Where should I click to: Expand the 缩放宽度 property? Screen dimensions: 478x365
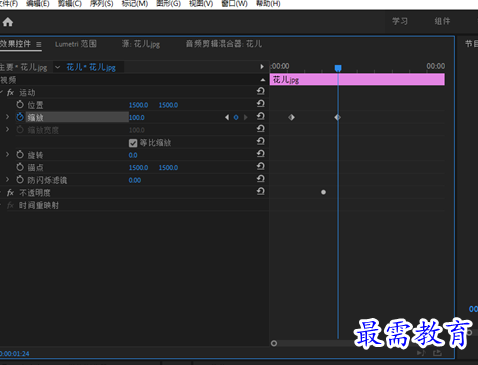point(7,130)
